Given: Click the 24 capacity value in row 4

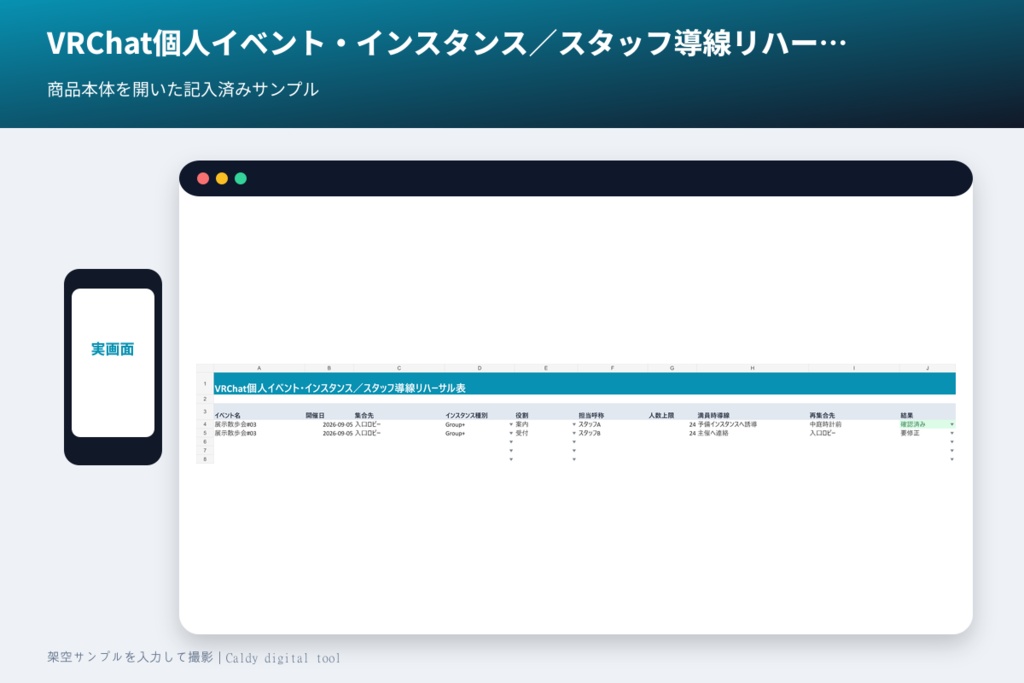Looking at the screenshot, I should [x=692, y=424].
